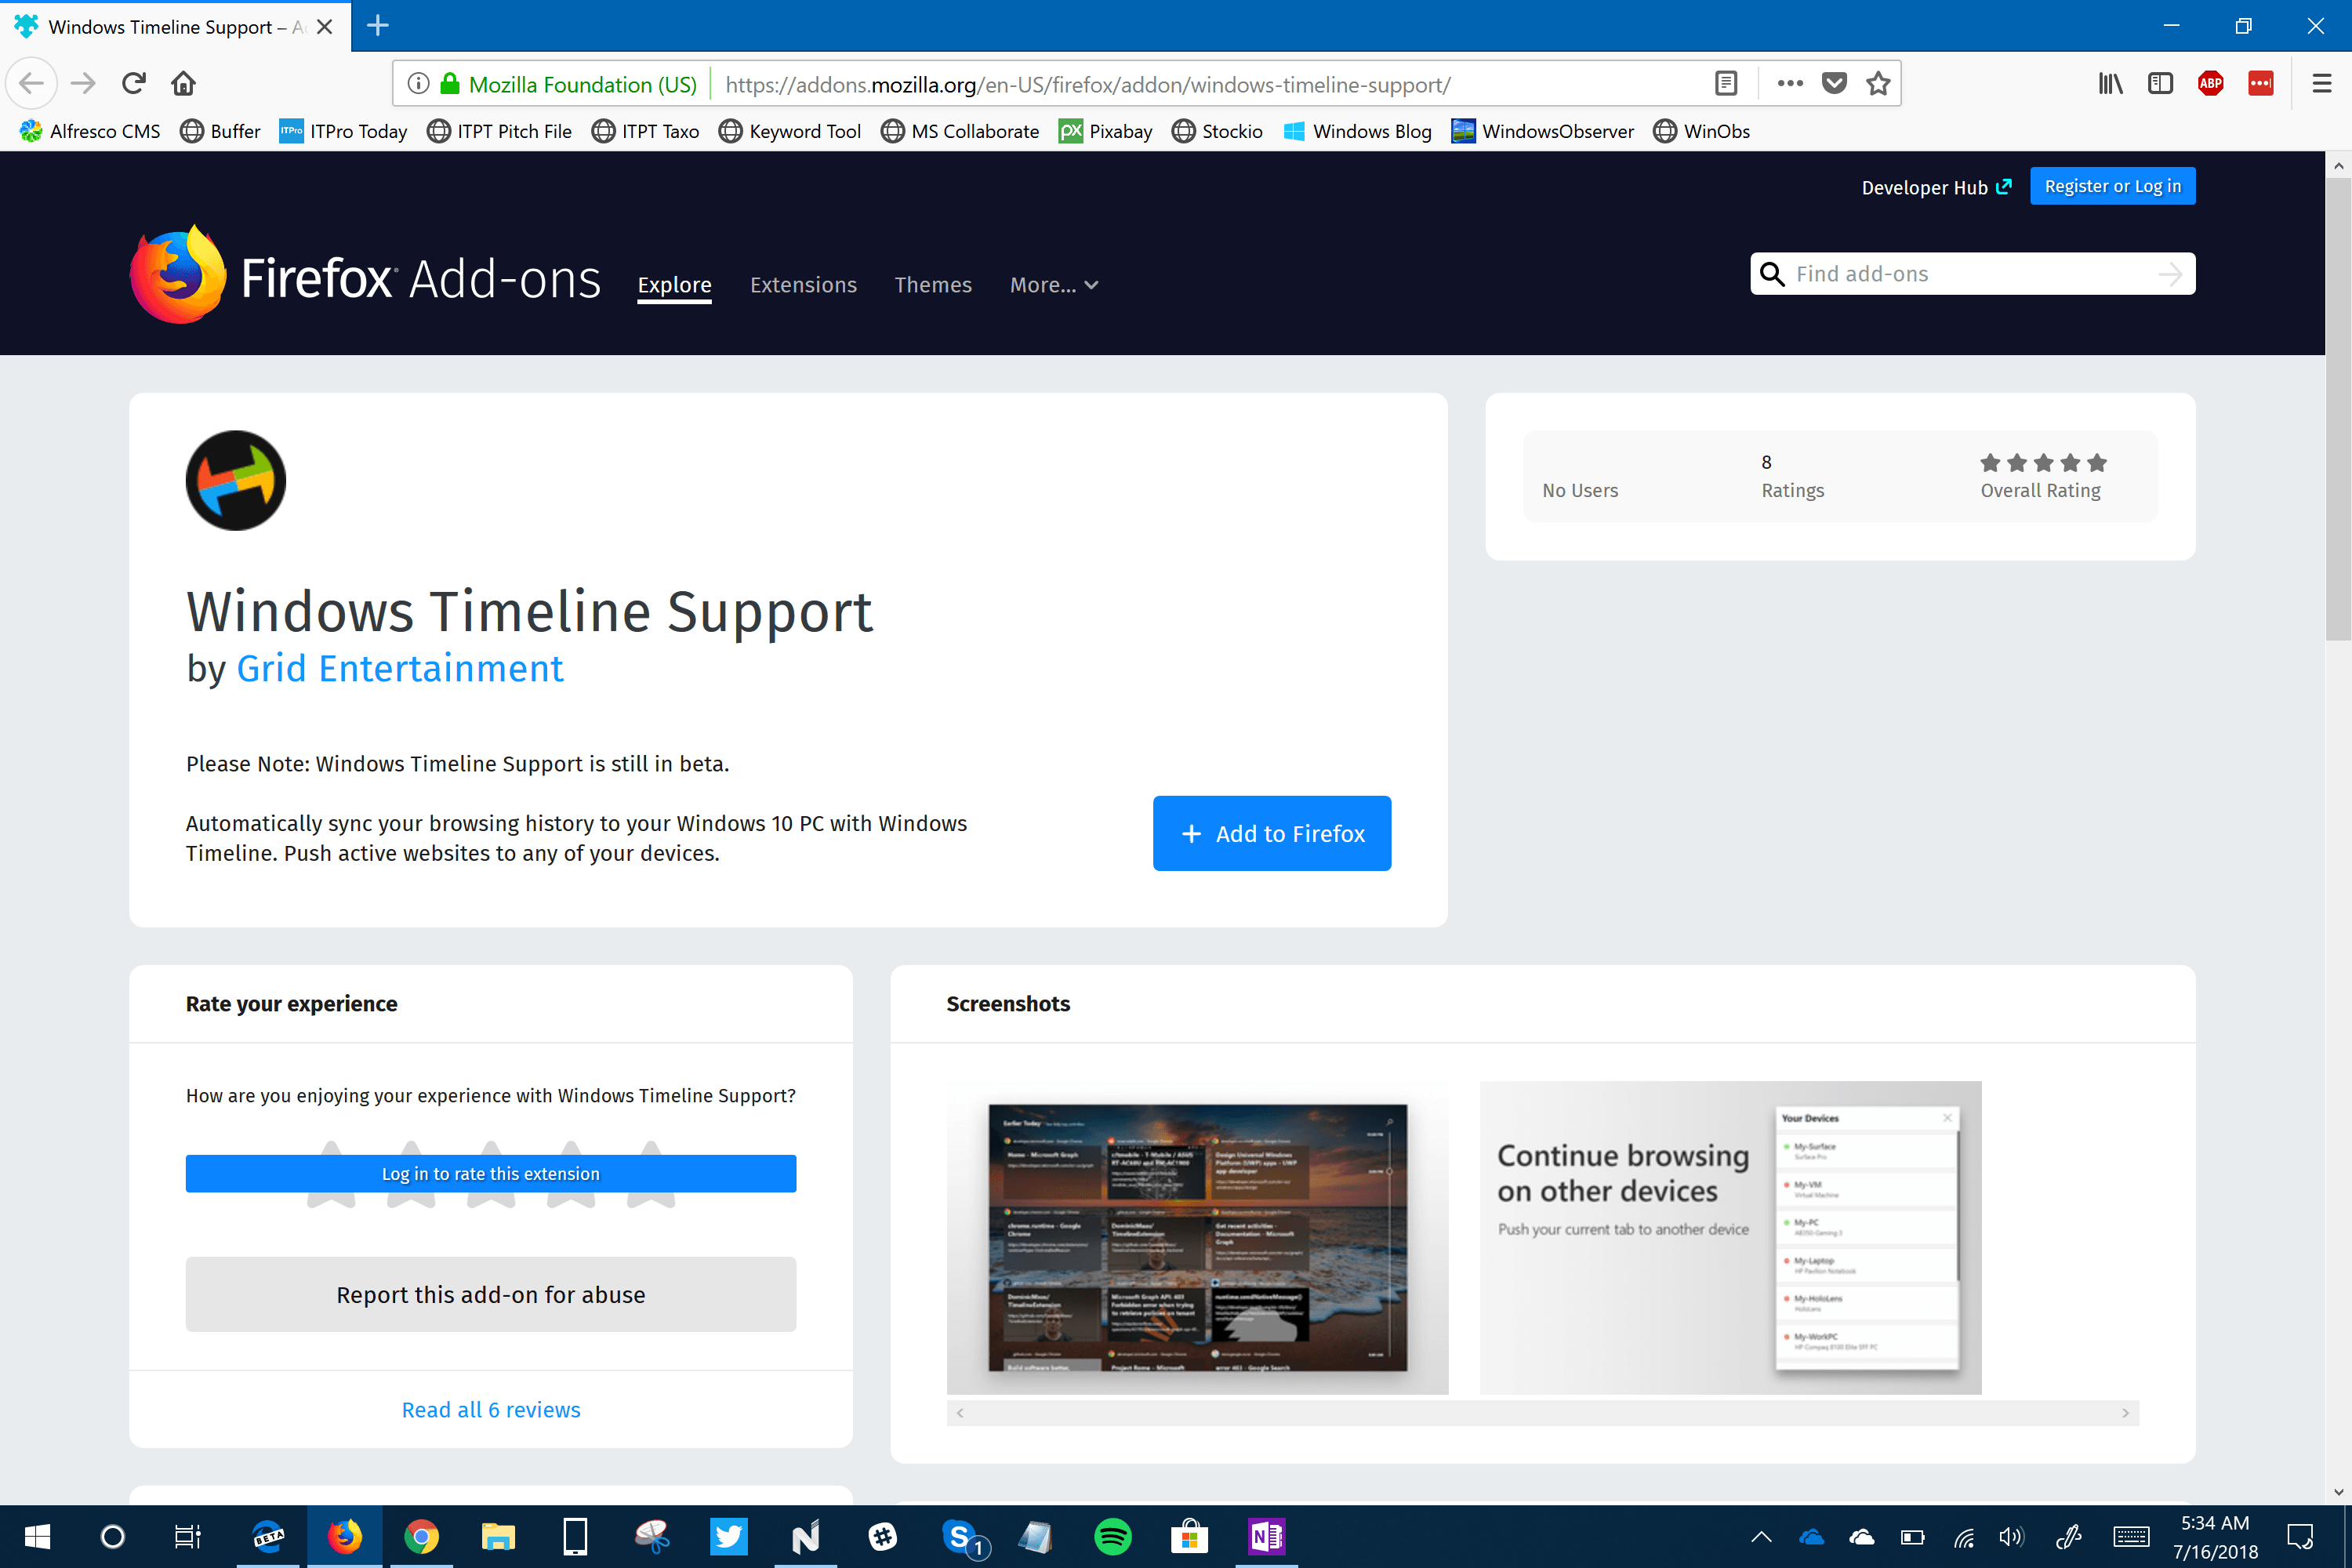Show site information for the address bar
This screenshot has width=2352, height=1568.
419,84
